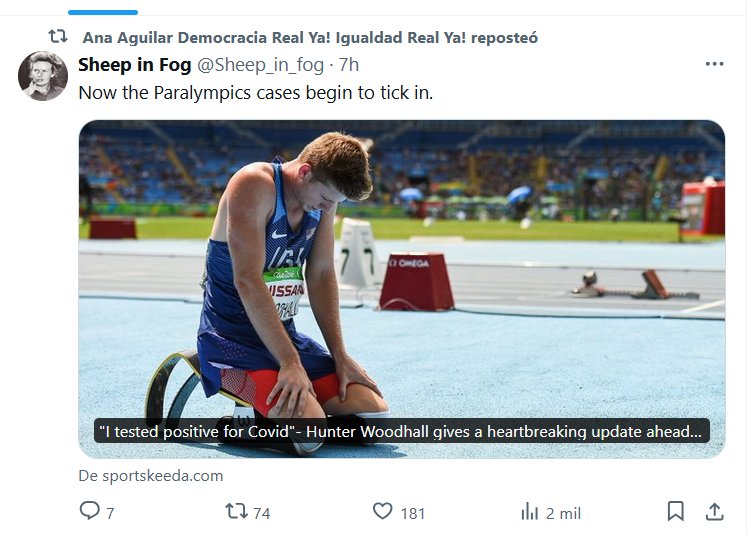Open the Sheep in Fog display name
This screenshot has height=534, width=748.
coord(136,65)
